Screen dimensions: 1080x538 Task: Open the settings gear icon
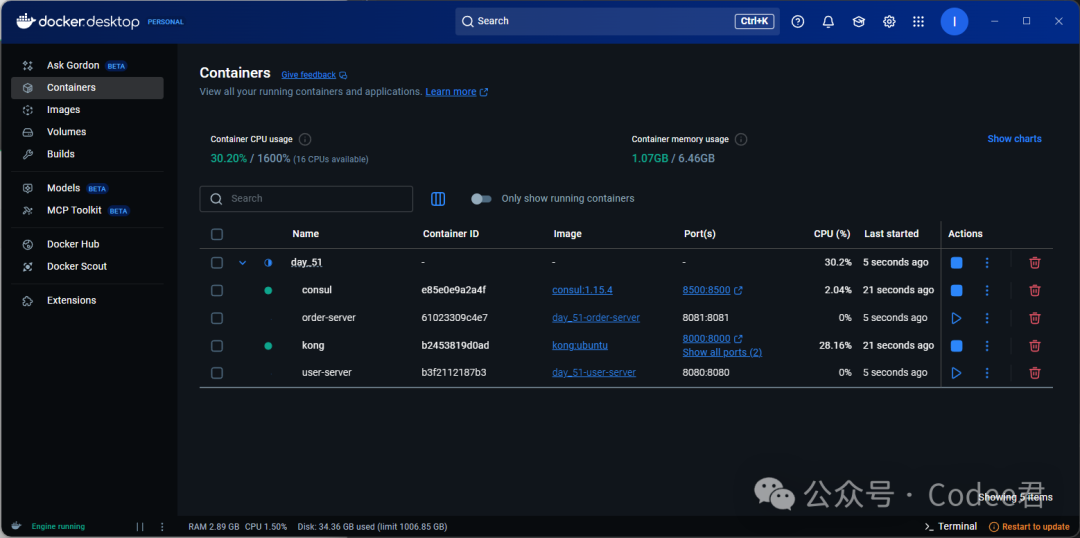tap(889, 21)
